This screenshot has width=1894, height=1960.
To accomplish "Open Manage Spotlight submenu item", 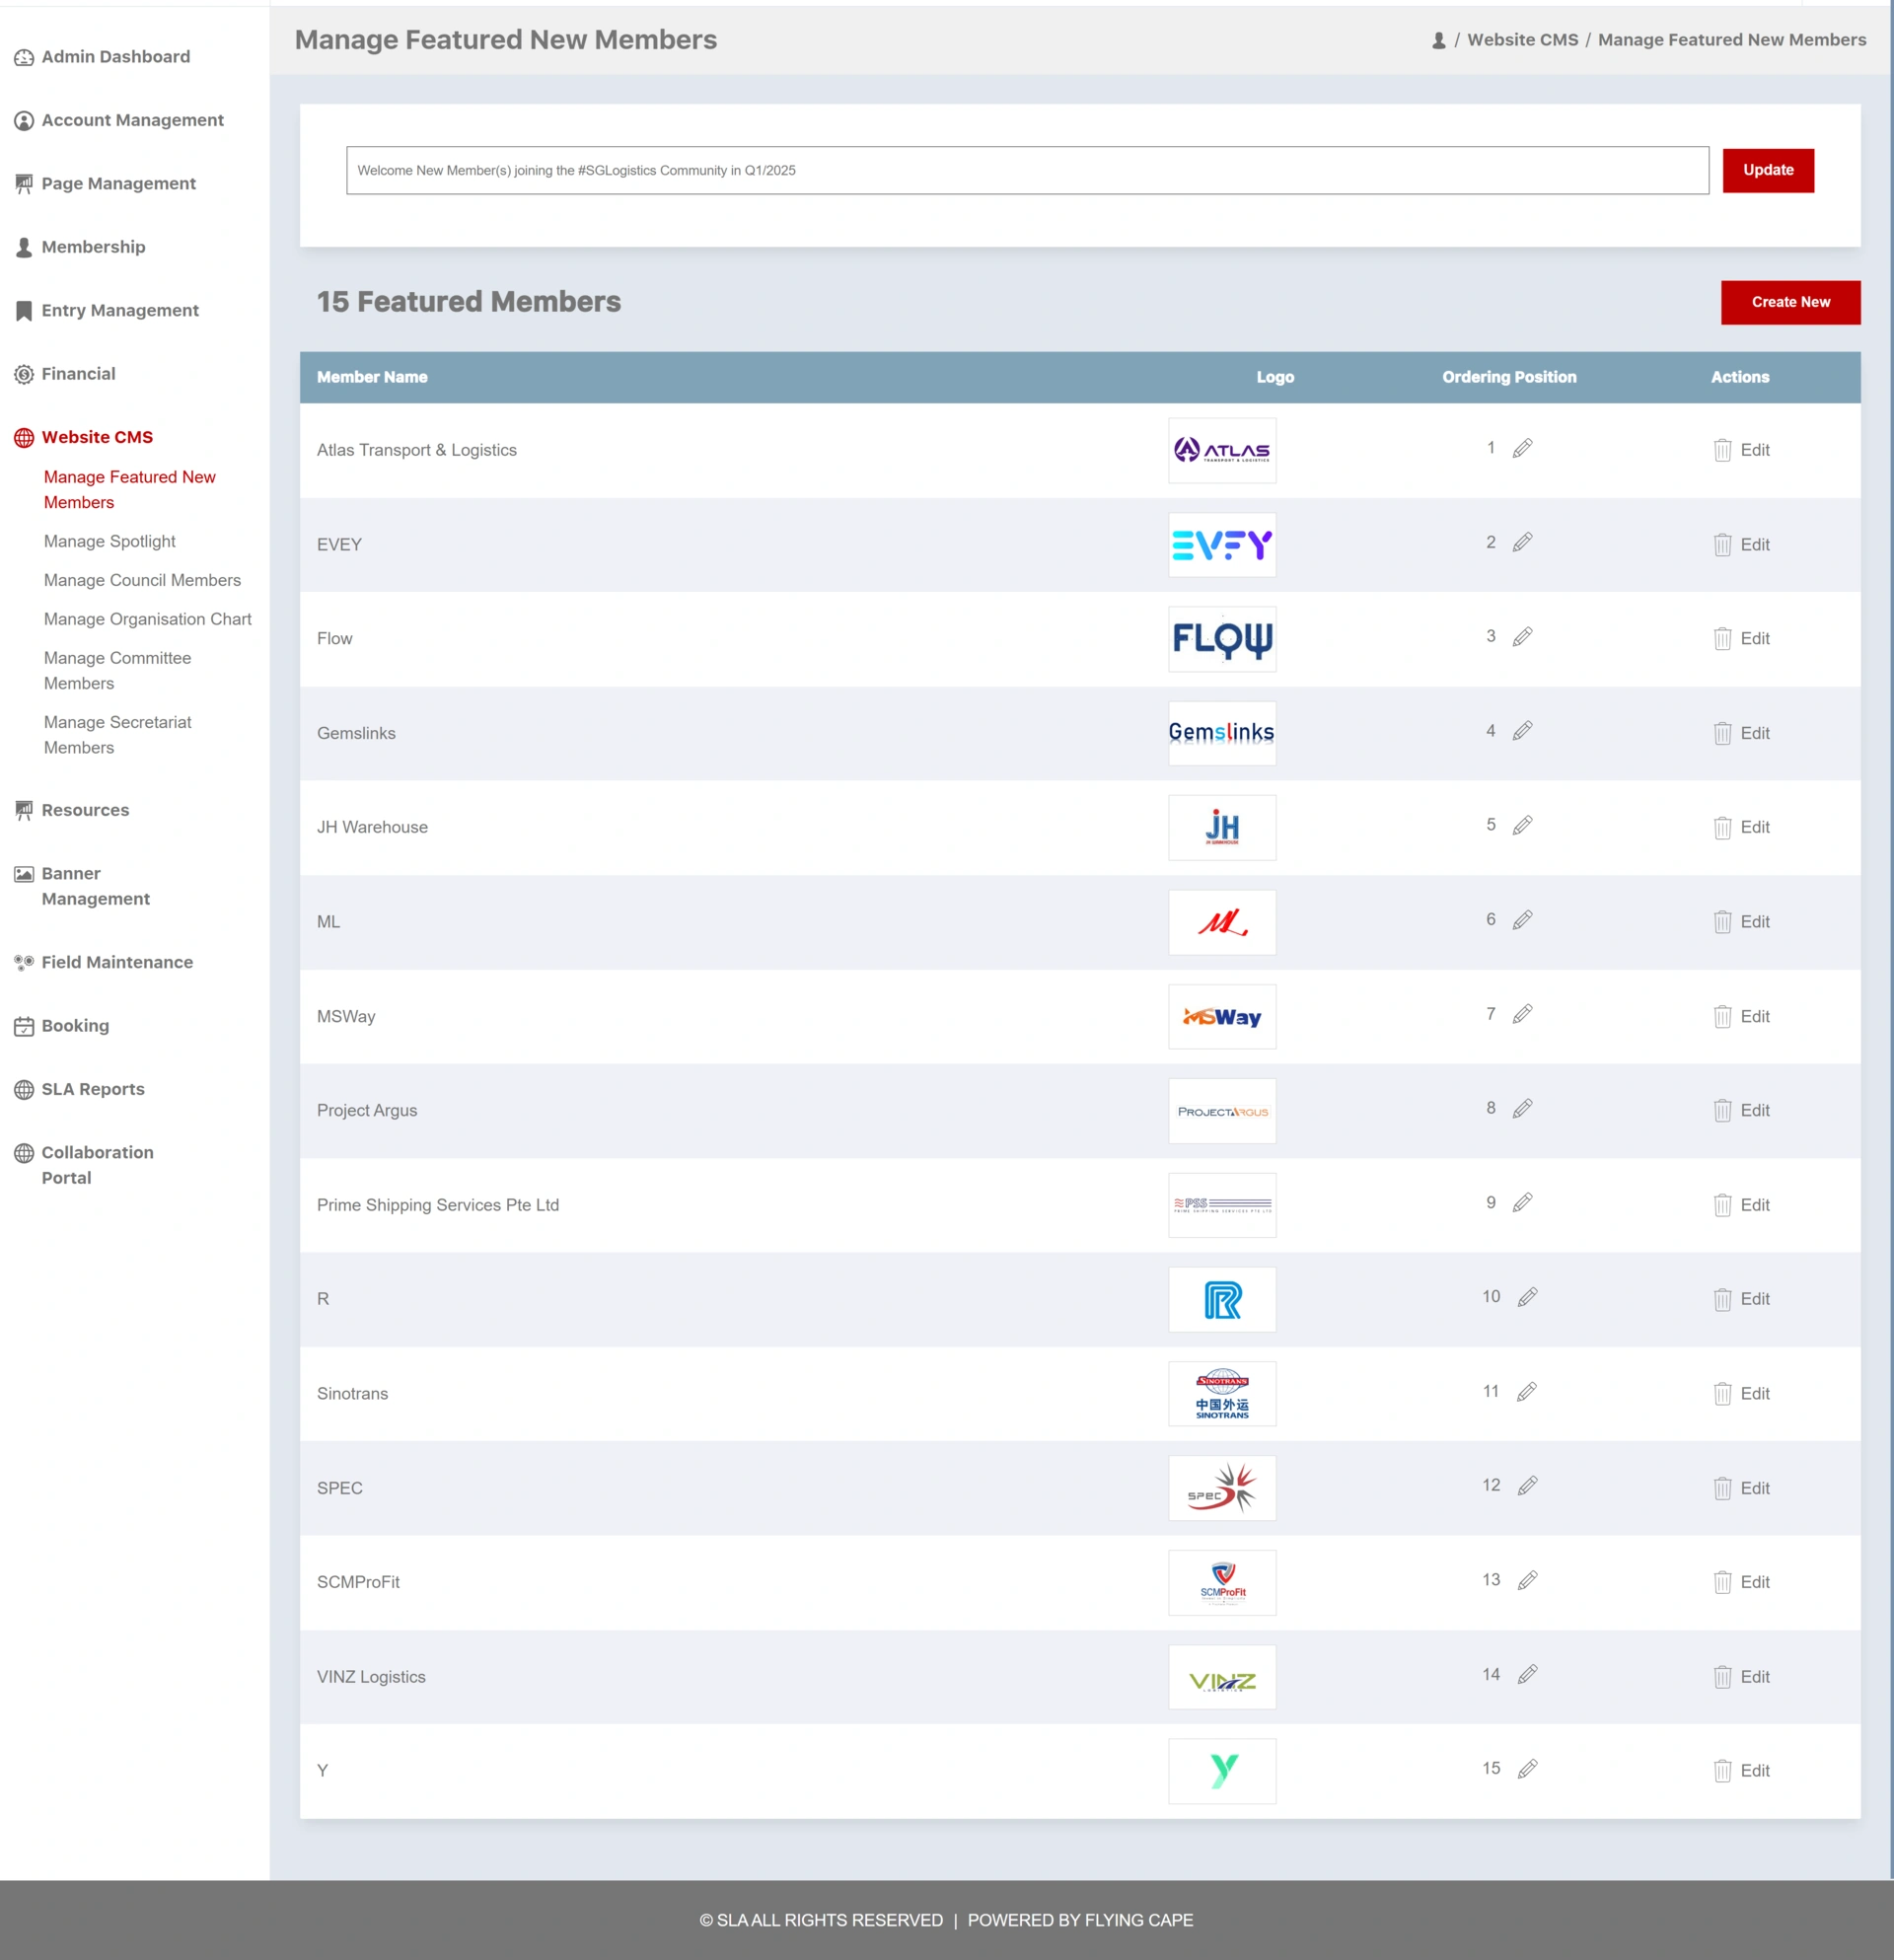I will pos(109,541).
